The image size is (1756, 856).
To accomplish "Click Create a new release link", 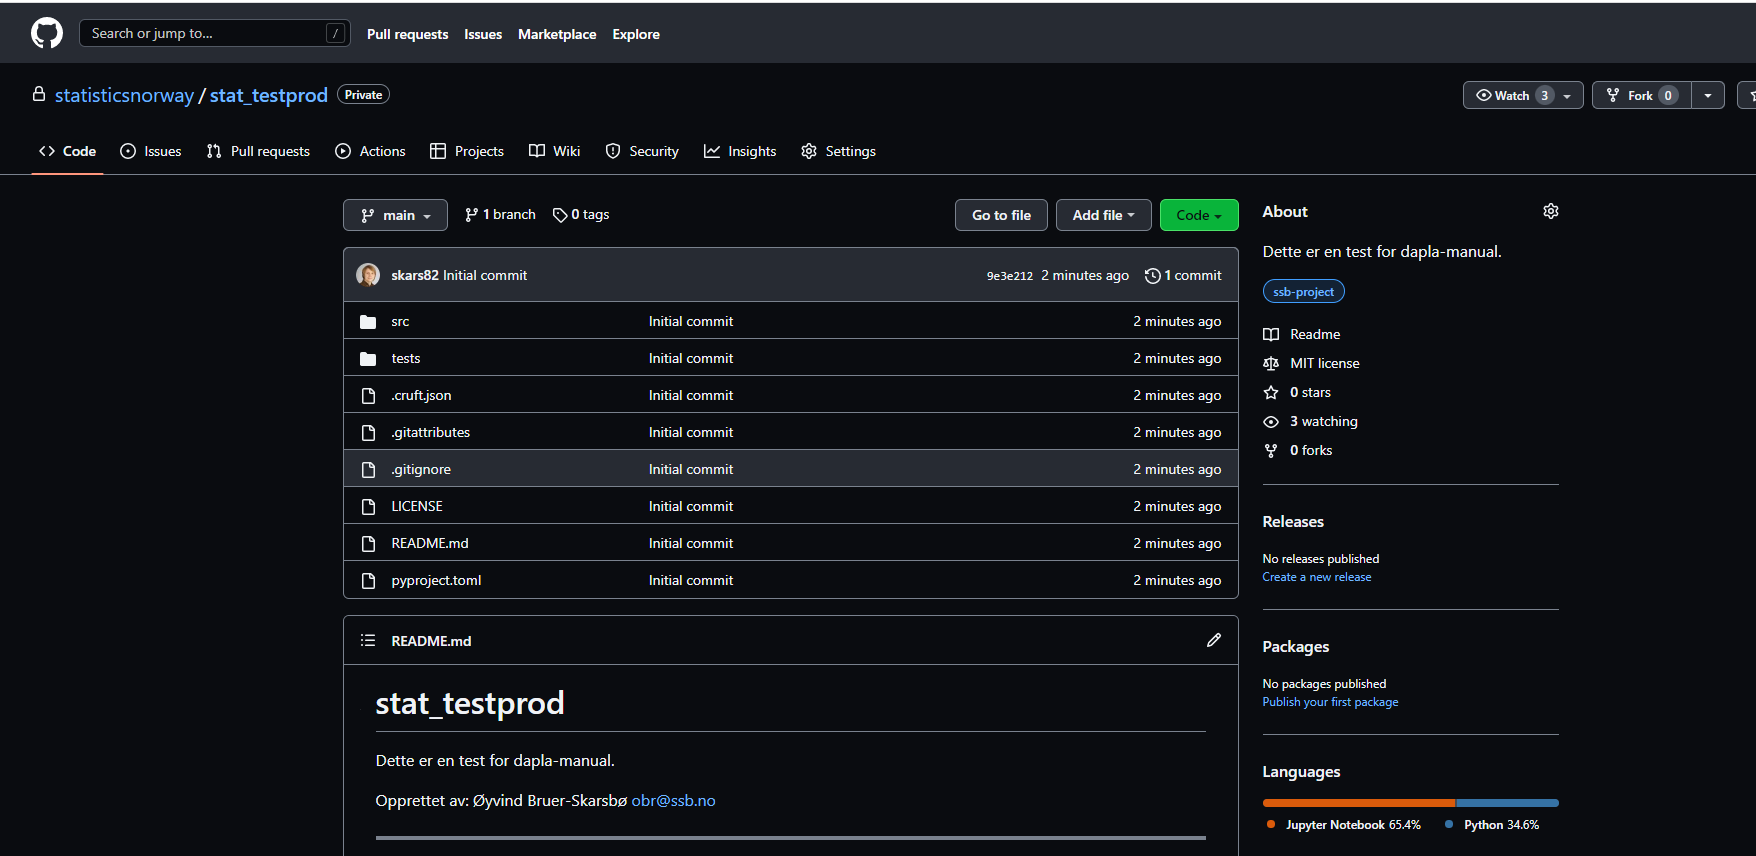I will [x=1316, y=577].
